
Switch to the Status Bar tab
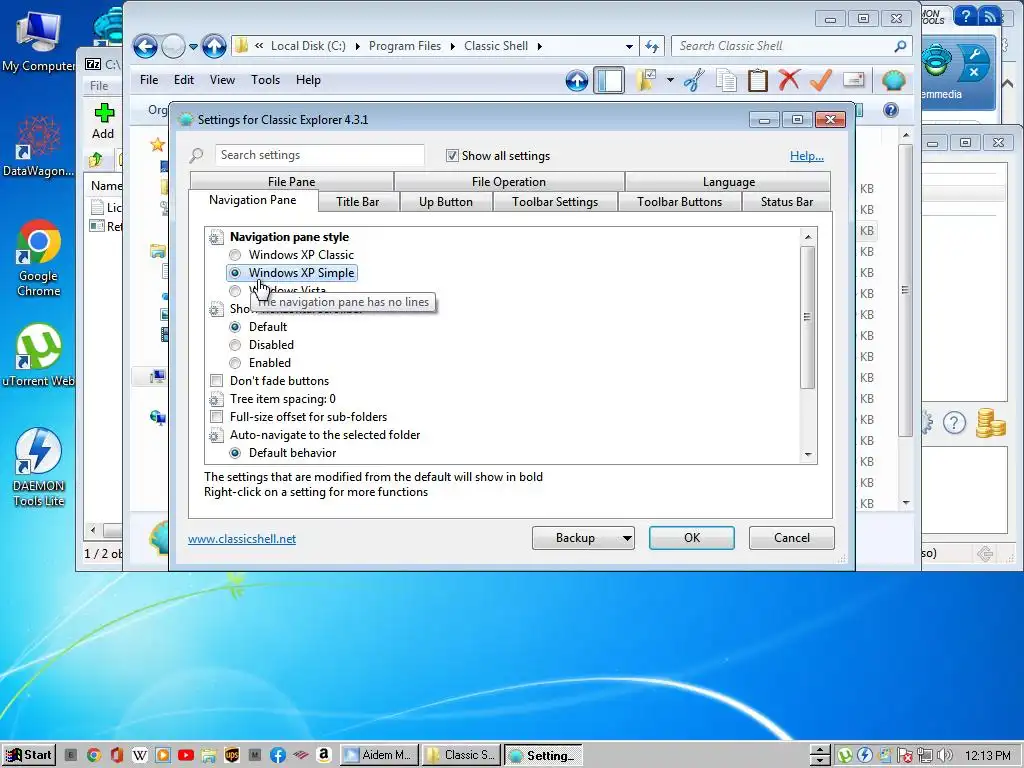787,202
